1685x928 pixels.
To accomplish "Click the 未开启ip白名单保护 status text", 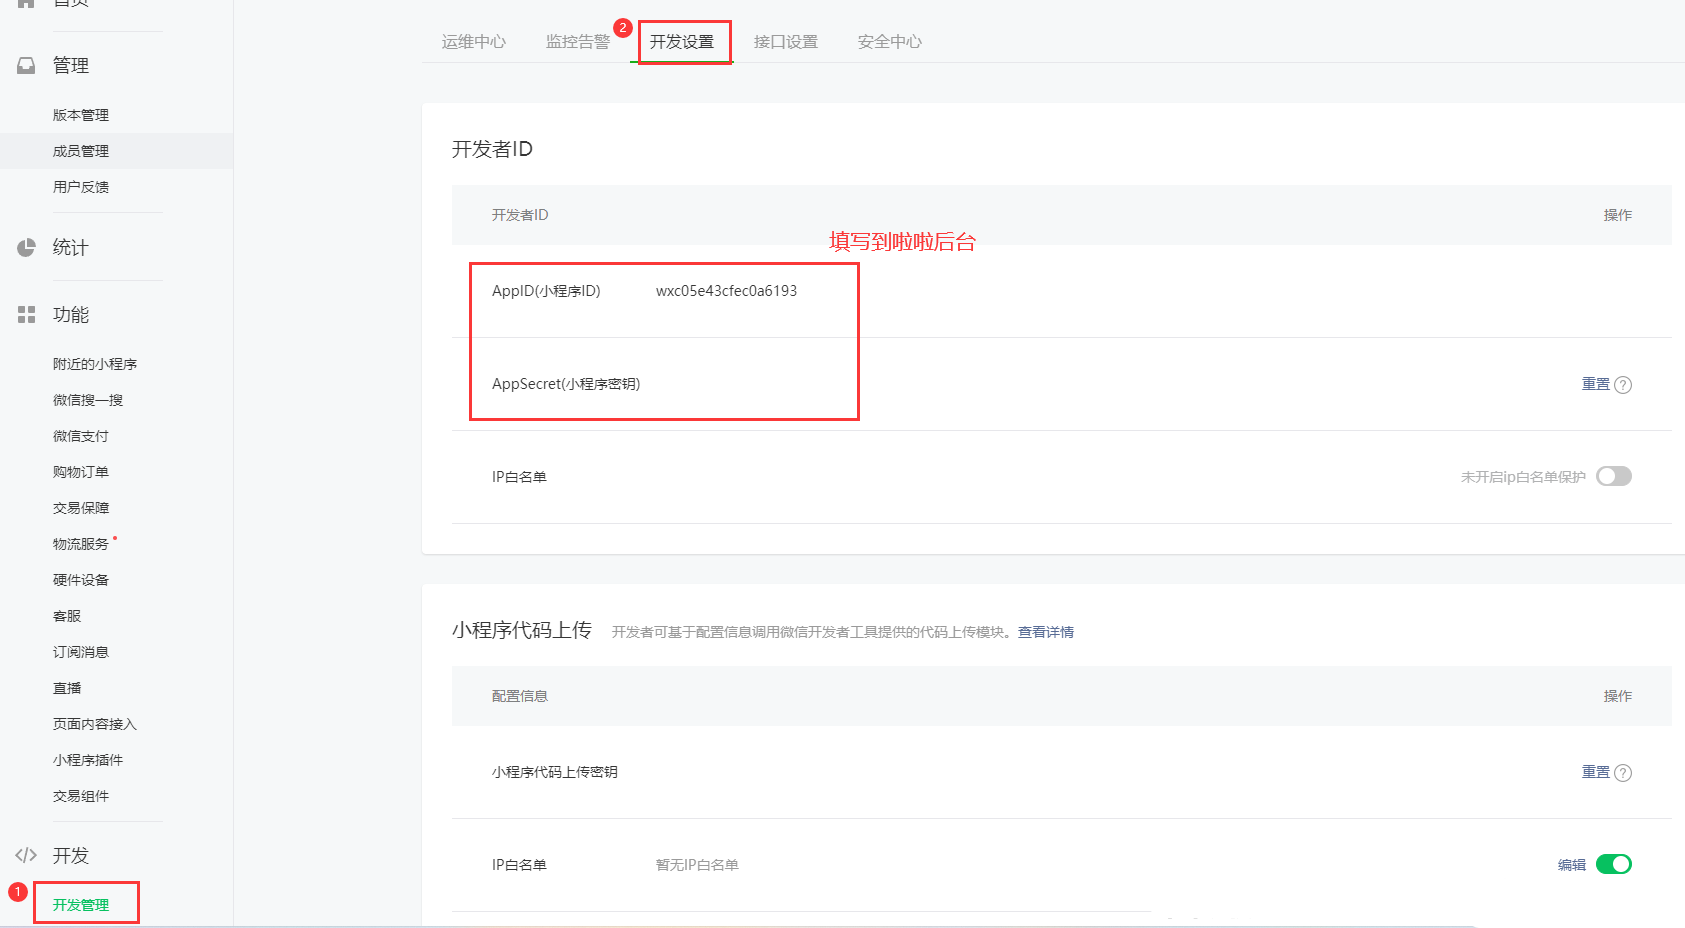I will click(x=1523, y=477).
